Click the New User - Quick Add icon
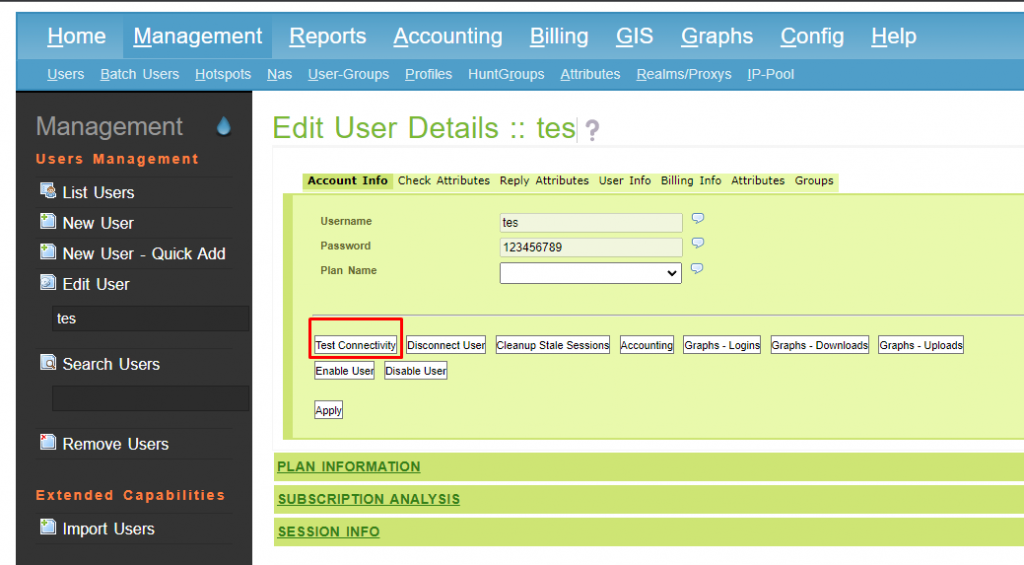 click(48, 252)
